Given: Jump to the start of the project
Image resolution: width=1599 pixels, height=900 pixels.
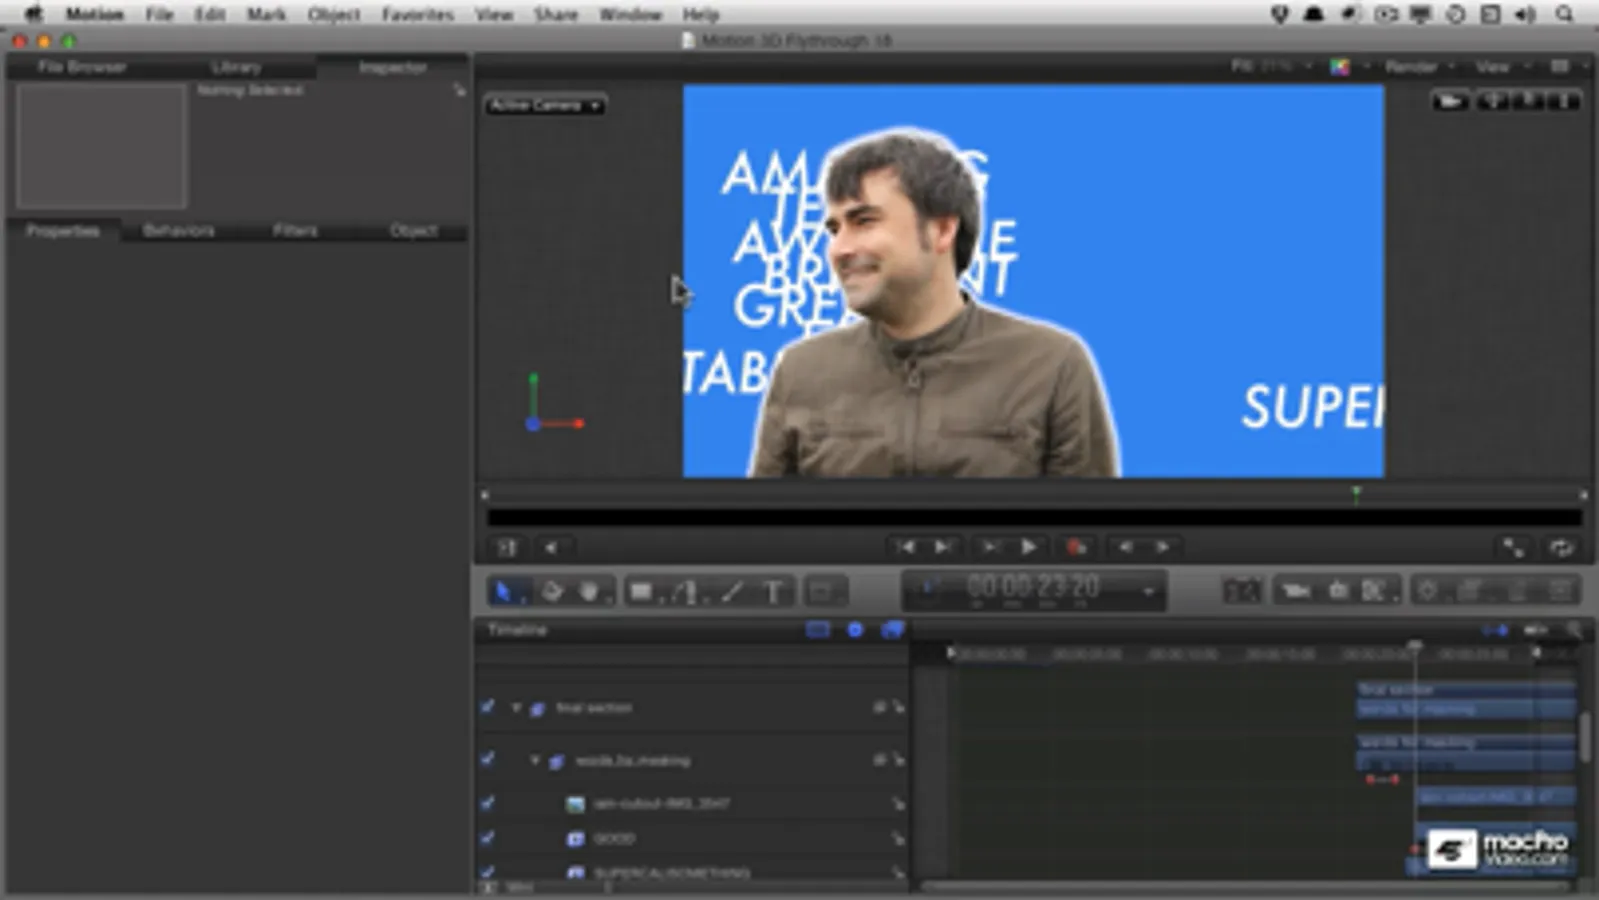Looking at the screenshot, I should tap(905, 547).
